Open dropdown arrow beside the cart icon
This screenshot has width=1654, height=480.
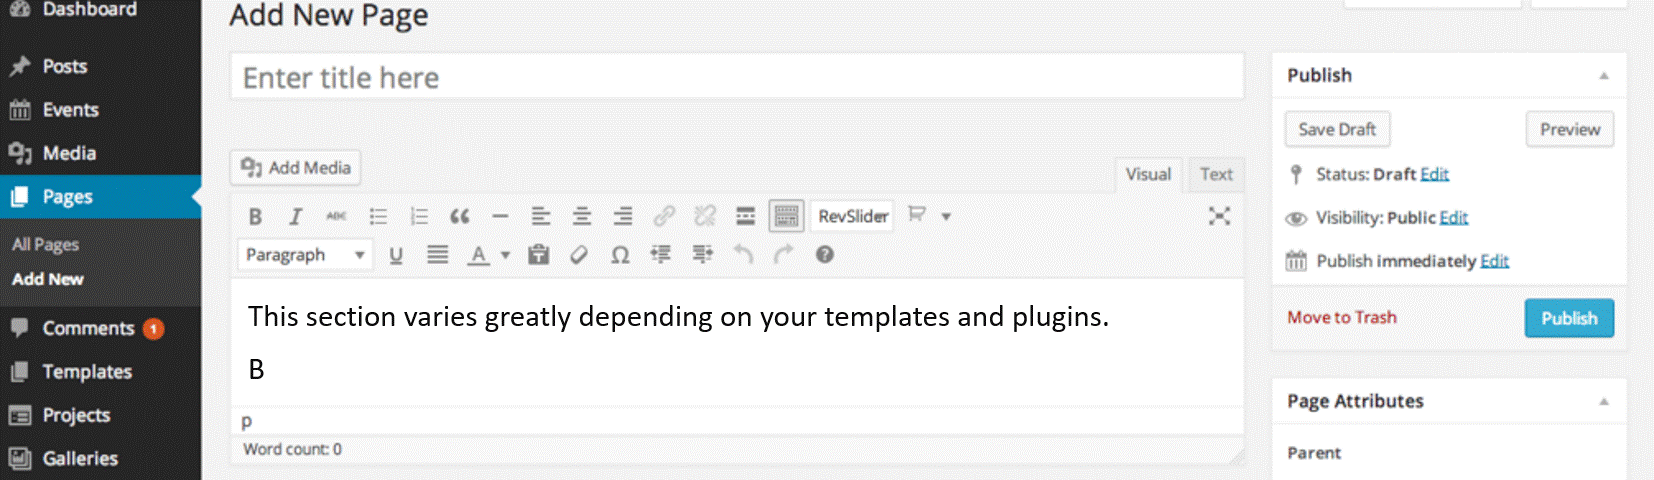946,216
